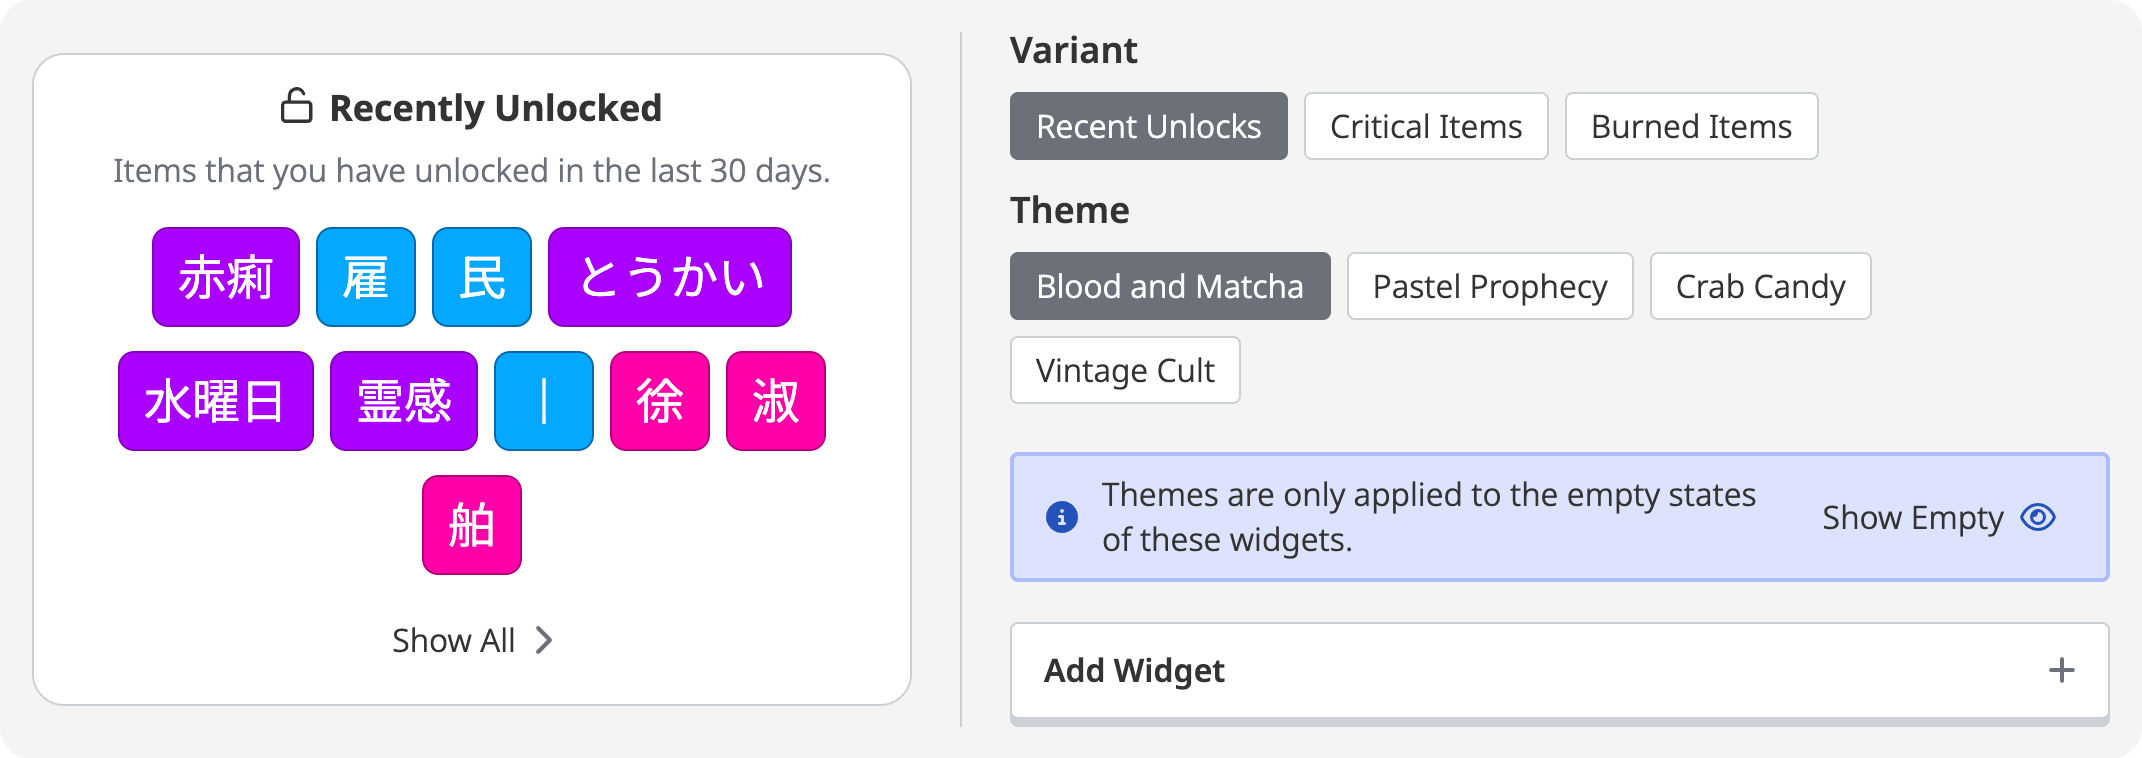Screen dimensions: 2142x758
Task: Open the Show All link
Action: 454,640
